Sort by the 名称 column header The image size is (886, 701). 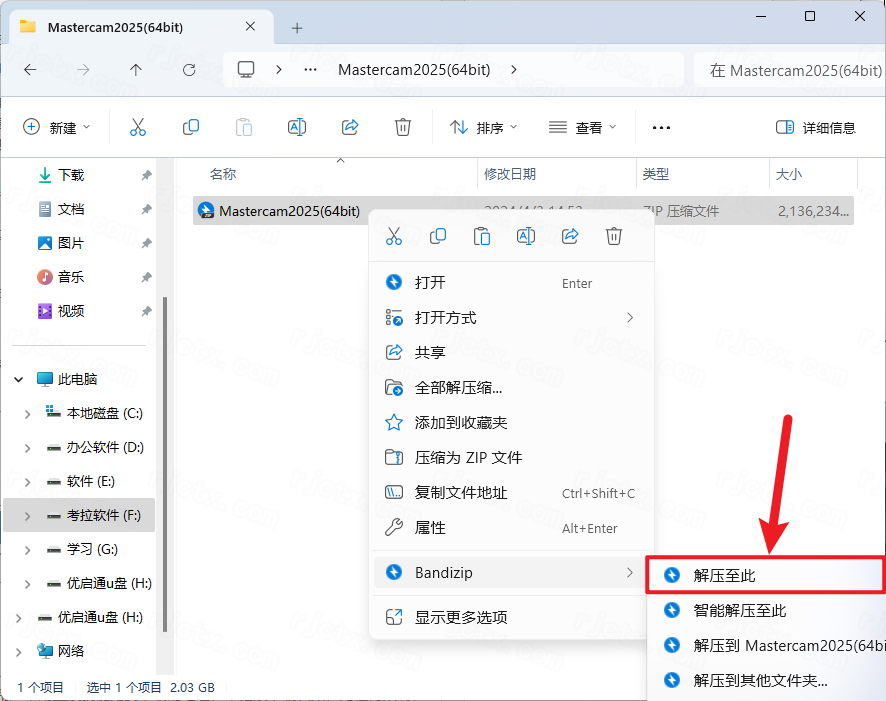pos(223,174)
